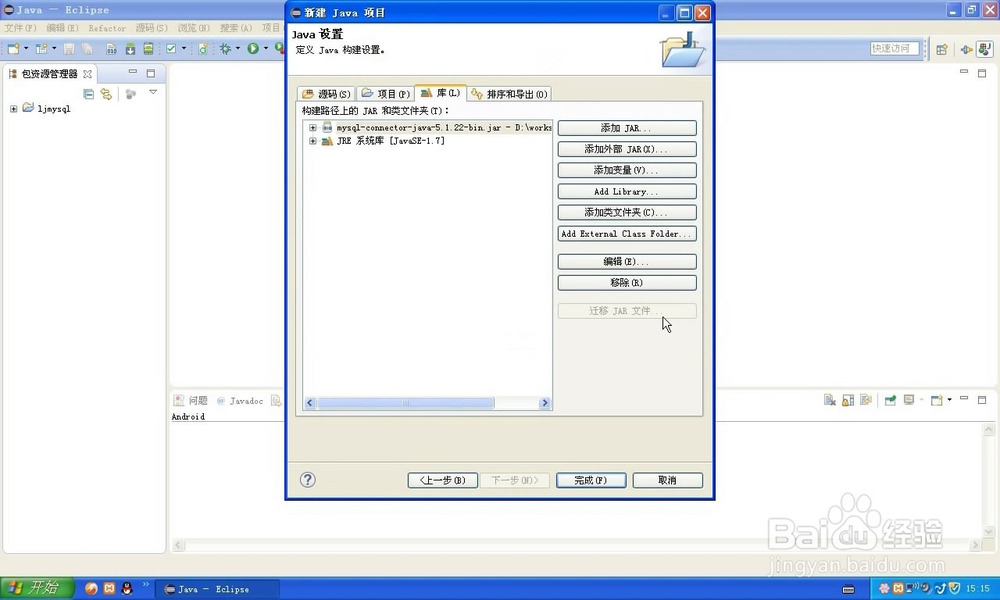Switch to the Java perspective icon
Screen dimensions: 1000x600
[985, 49]
